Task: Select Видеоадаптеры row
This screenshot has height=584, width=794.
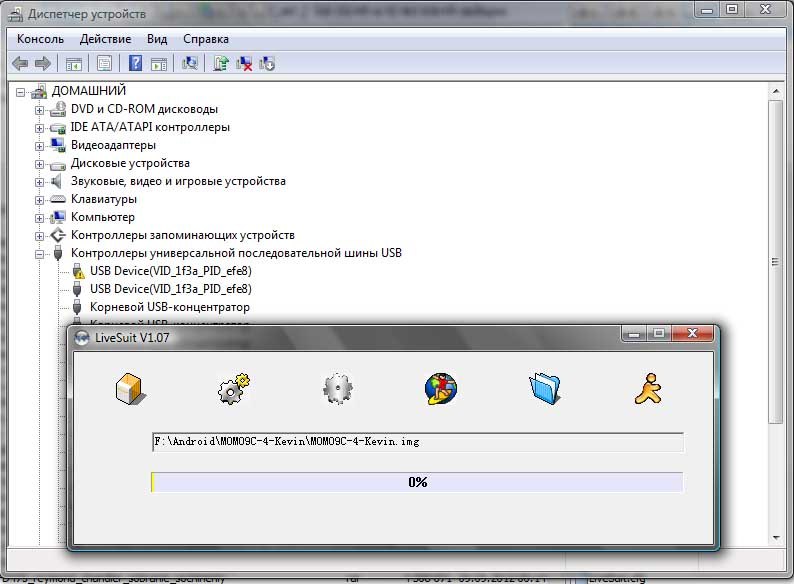Action: pos(113,145)
